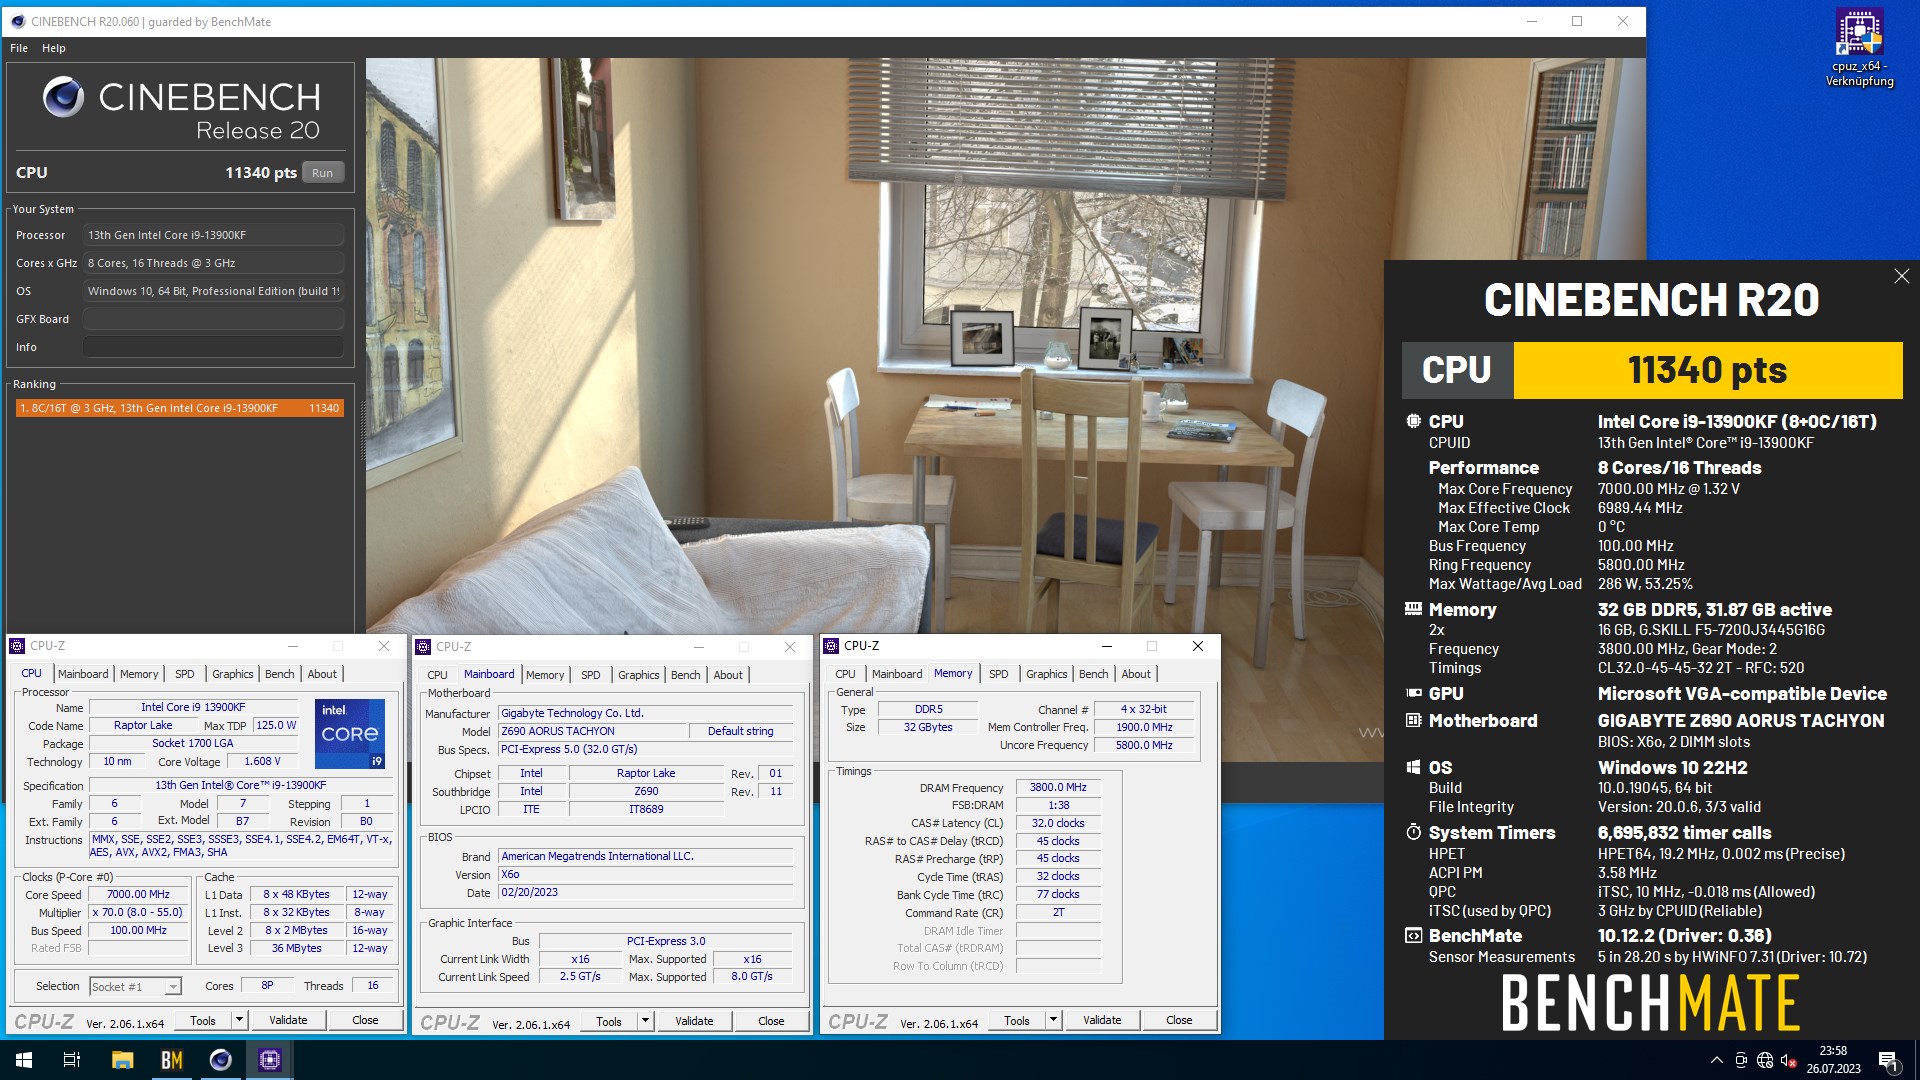
Task: Click Validate in the first CPU-Z window
Action: pyautogui.click(x=288, y=1020)
